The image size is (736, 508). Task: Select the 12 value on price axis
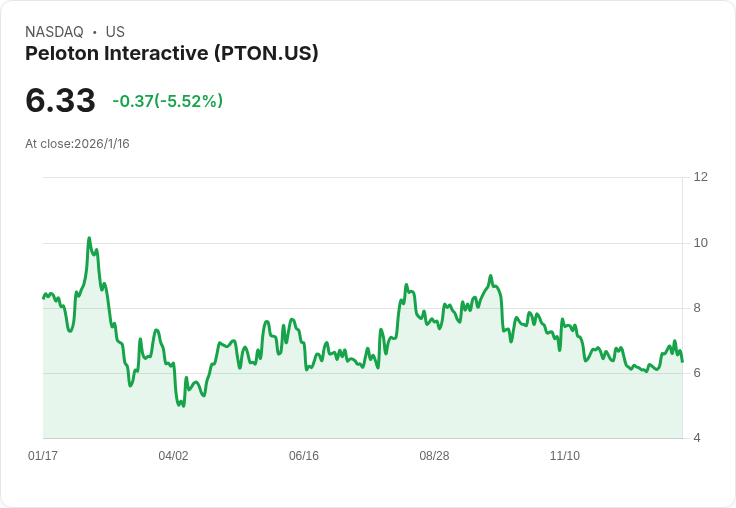(701, 177)
